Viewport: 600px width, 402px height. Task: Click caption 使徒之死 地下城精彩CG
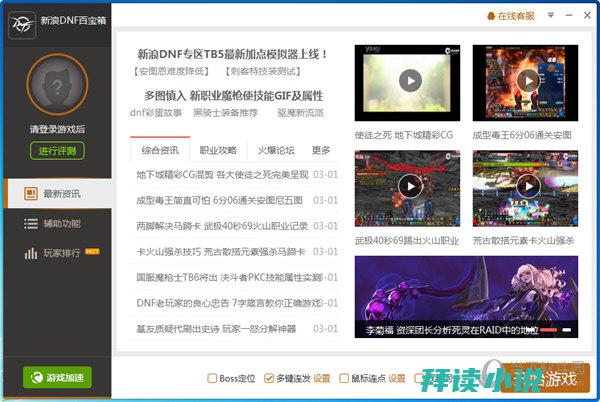tap(404, 135)
